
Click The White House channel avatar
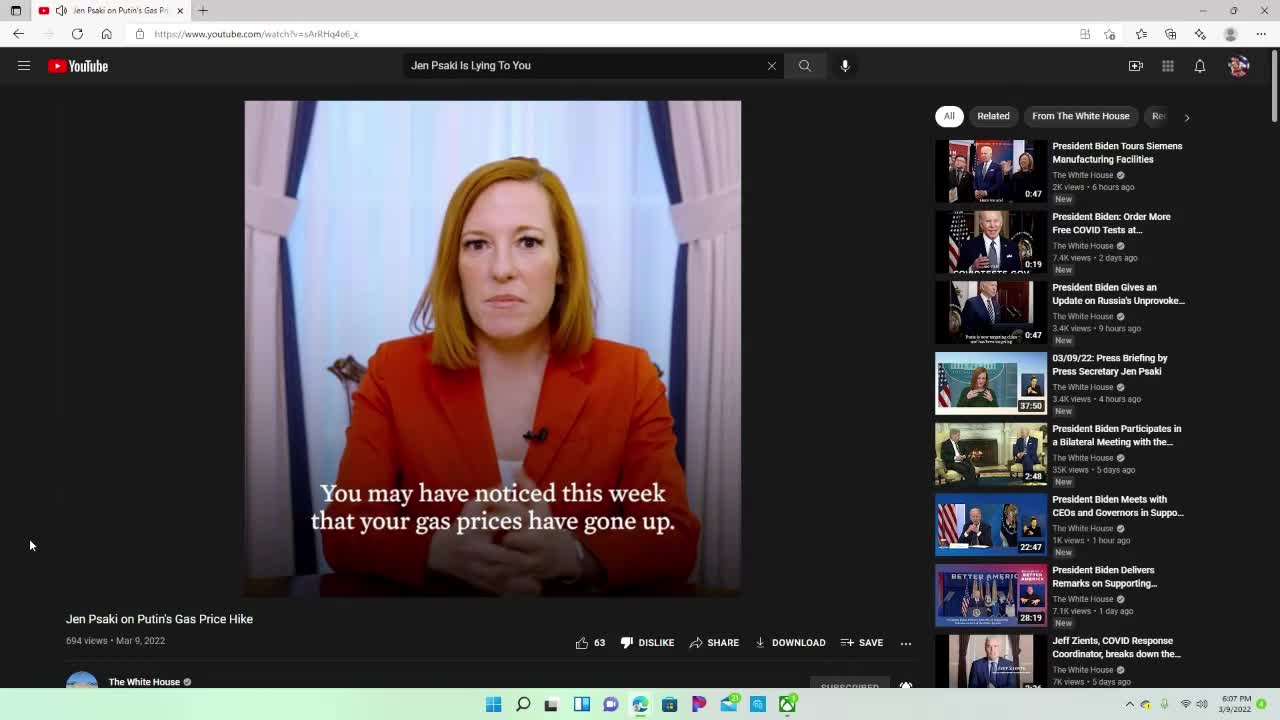point(82,681)
